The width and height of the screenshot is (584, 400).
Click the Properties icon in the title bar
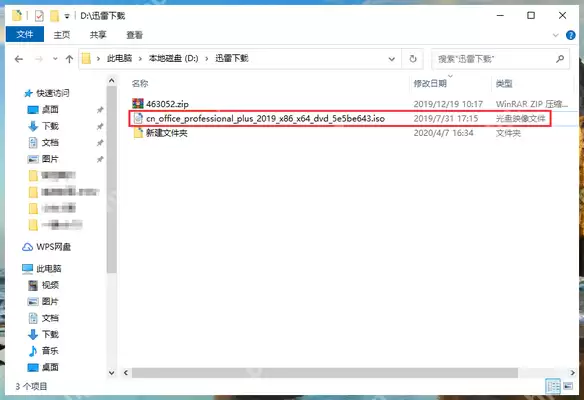(x=39, y=16)
